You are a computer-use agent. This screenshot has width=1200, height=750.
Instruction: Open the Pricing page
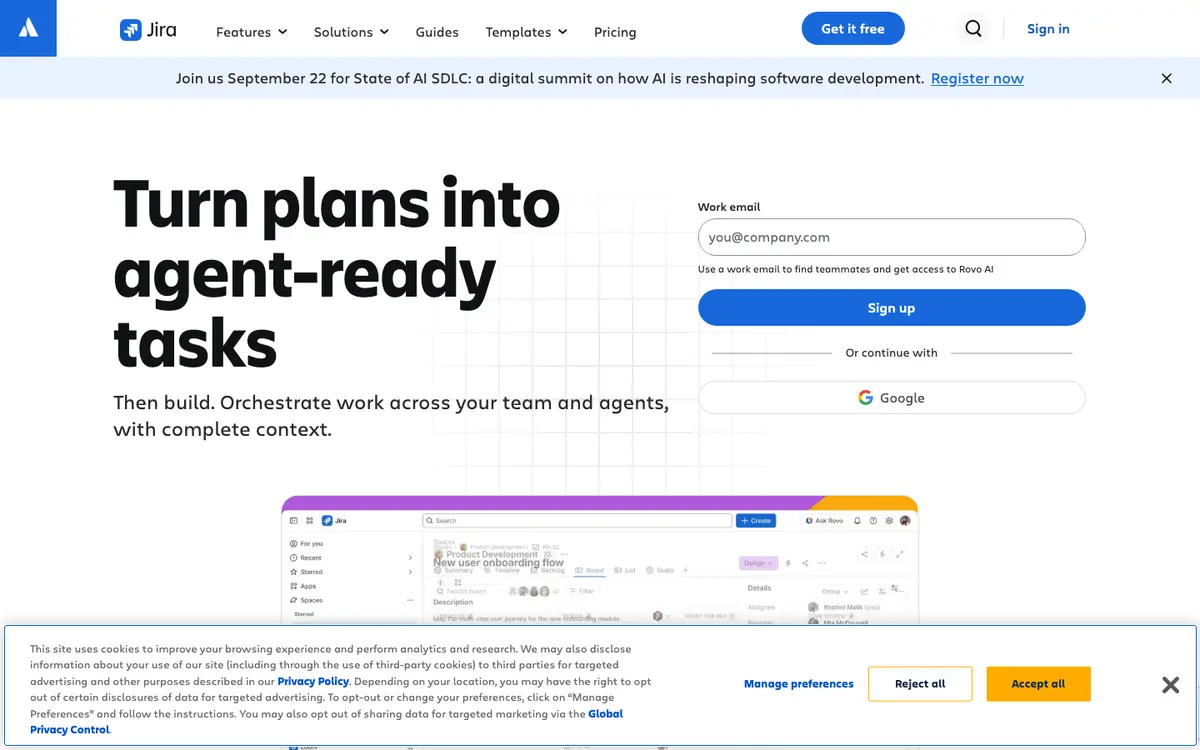point(615,32)
